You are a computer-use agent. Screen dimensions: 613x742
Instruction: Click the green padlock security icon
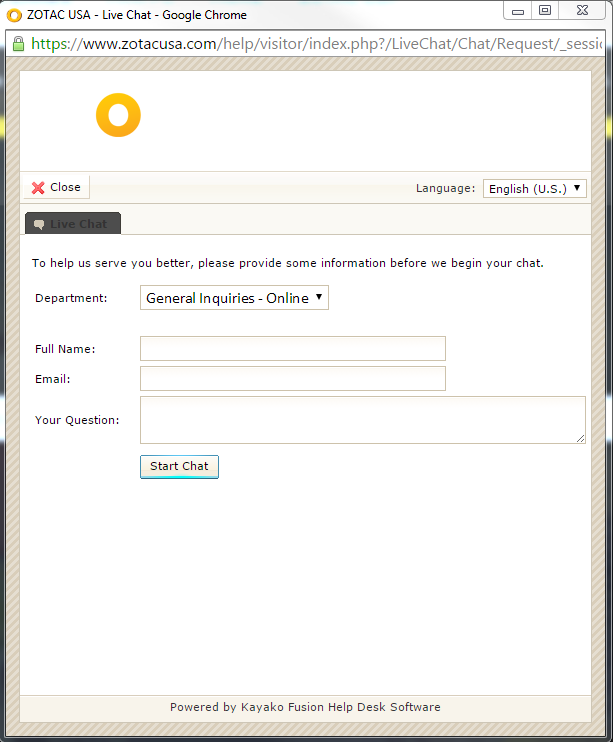click(18, 44)
